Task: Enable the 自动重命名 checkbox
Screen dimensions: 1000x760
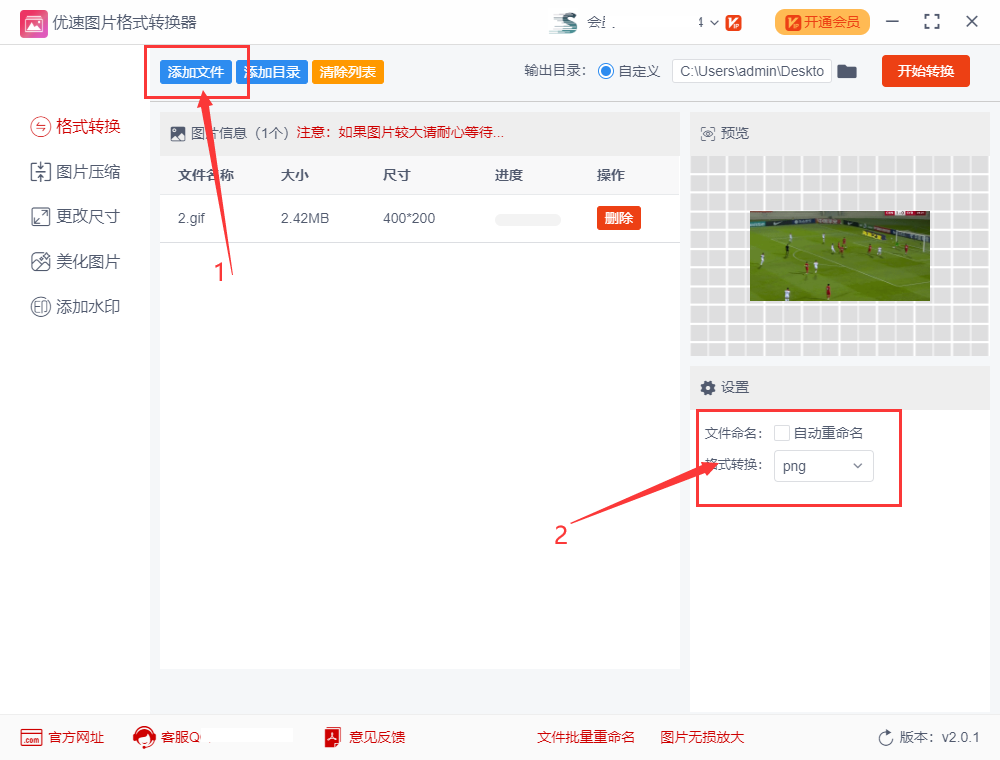Action: point(783,432)
